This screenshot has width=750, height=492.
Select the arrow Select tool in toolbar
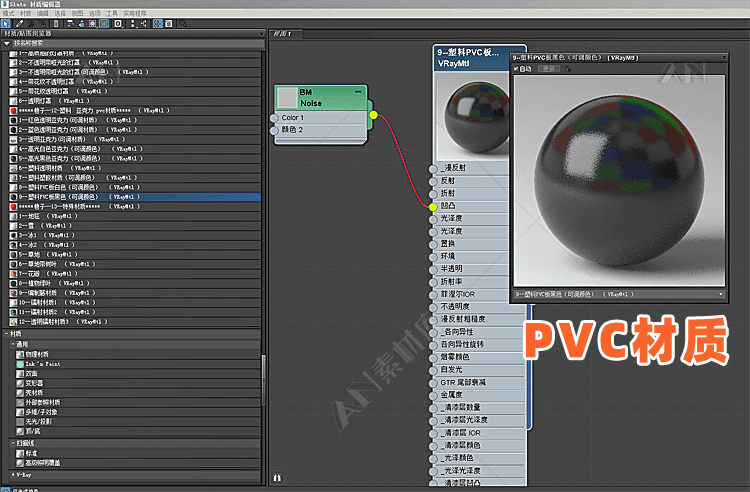pos(5,23)
